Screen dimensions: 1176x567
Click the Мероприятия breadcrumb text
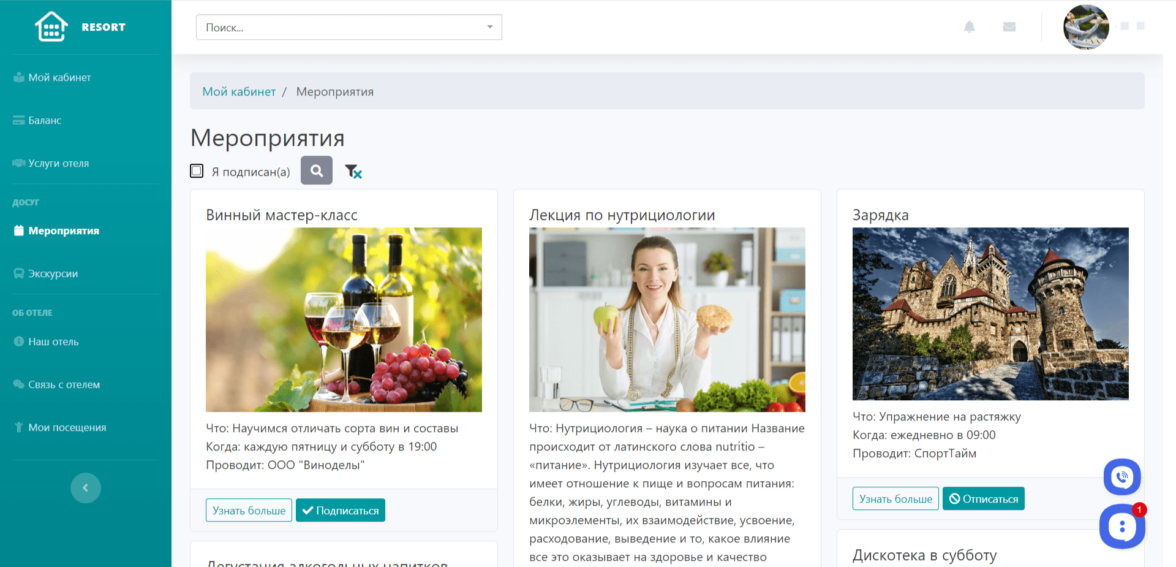(334, 92)
